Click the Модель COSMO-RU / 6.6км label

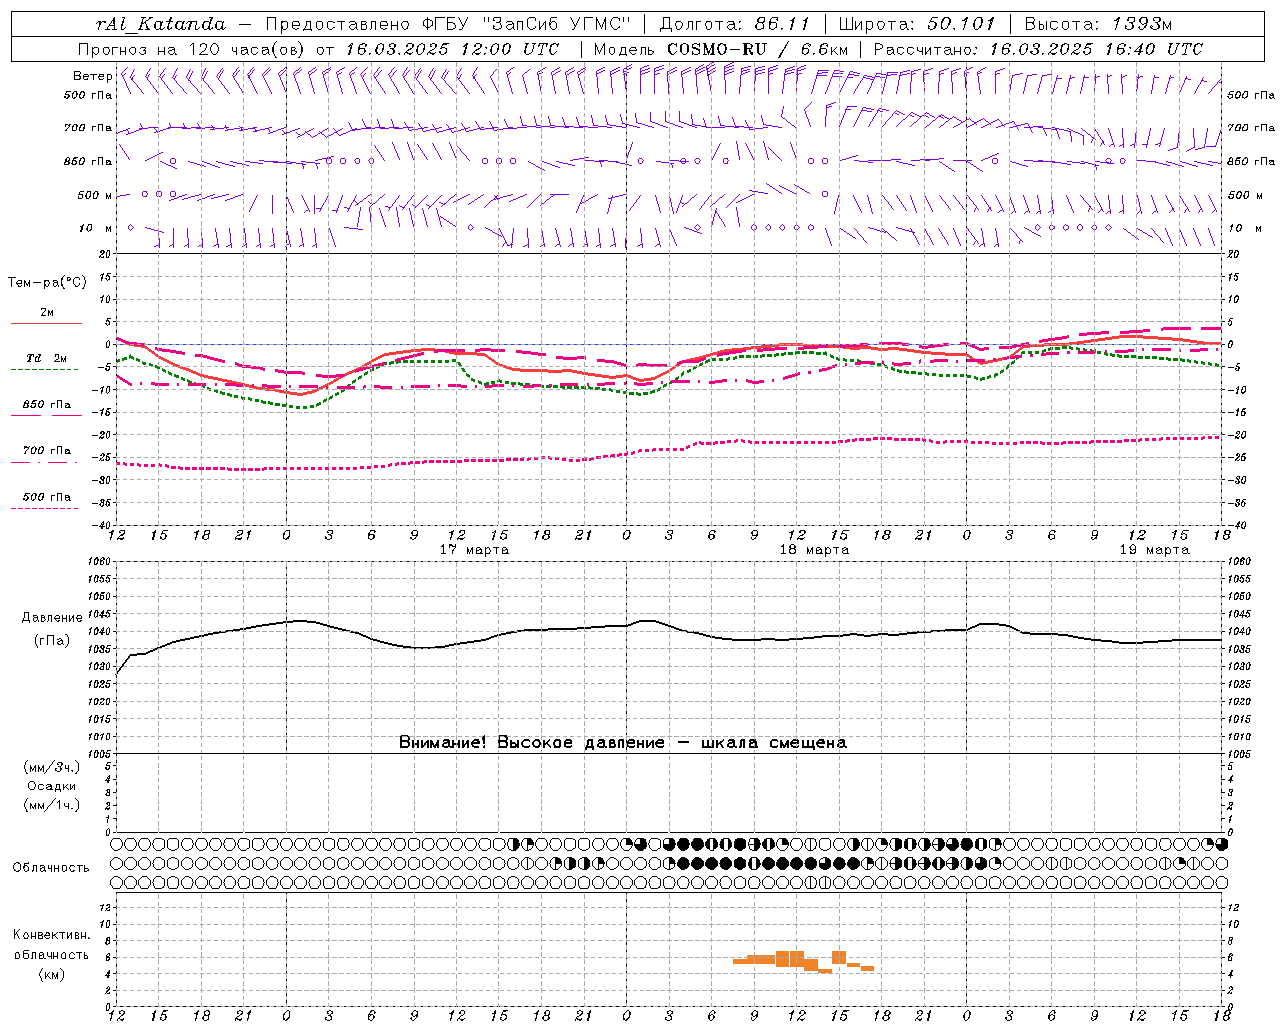(720, 49)
